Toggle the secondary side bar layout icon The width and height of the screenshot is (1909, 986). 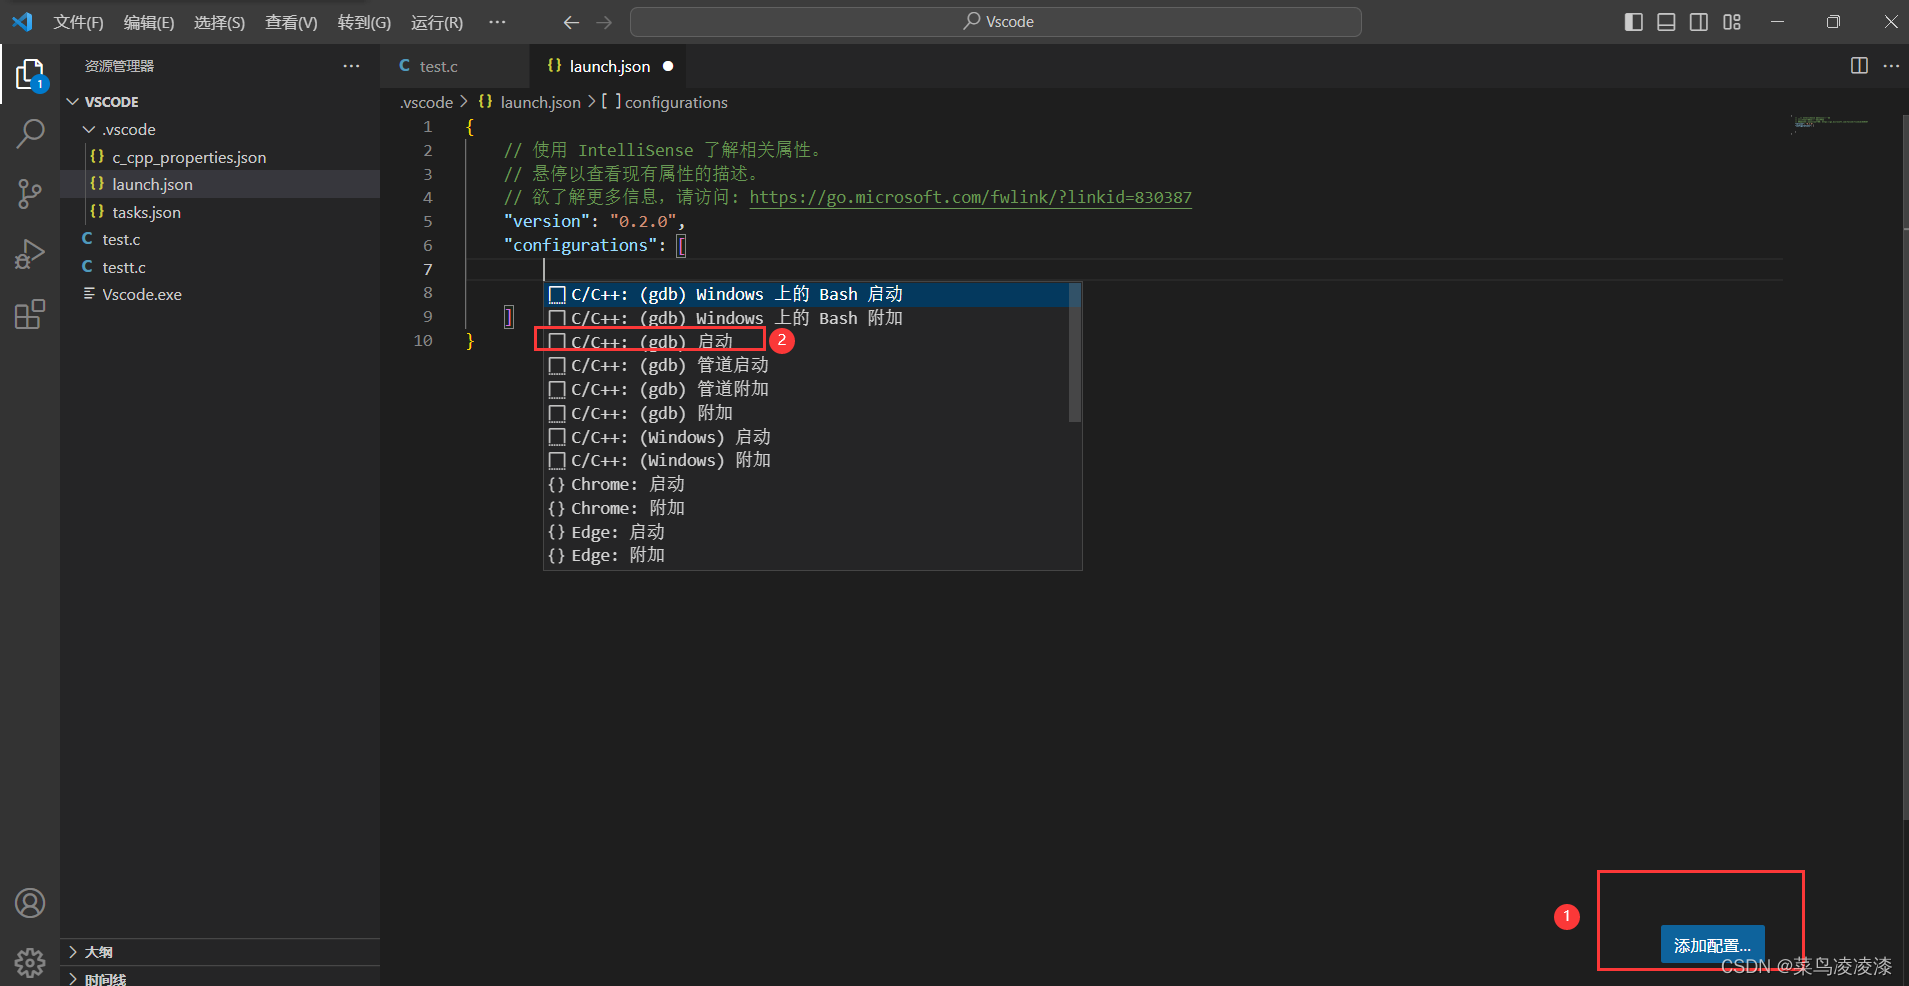[x=1699, y=22]
